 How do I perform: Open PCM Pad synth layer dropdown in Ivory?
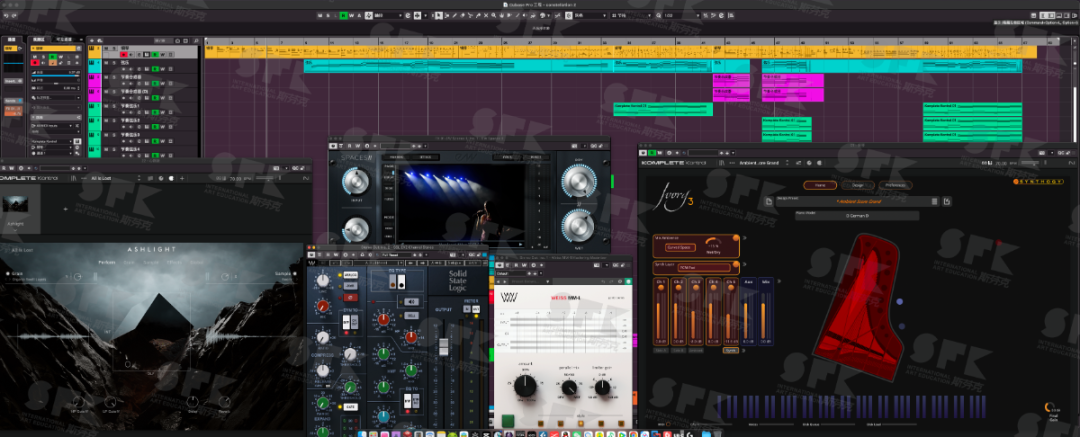pos(704,267)
